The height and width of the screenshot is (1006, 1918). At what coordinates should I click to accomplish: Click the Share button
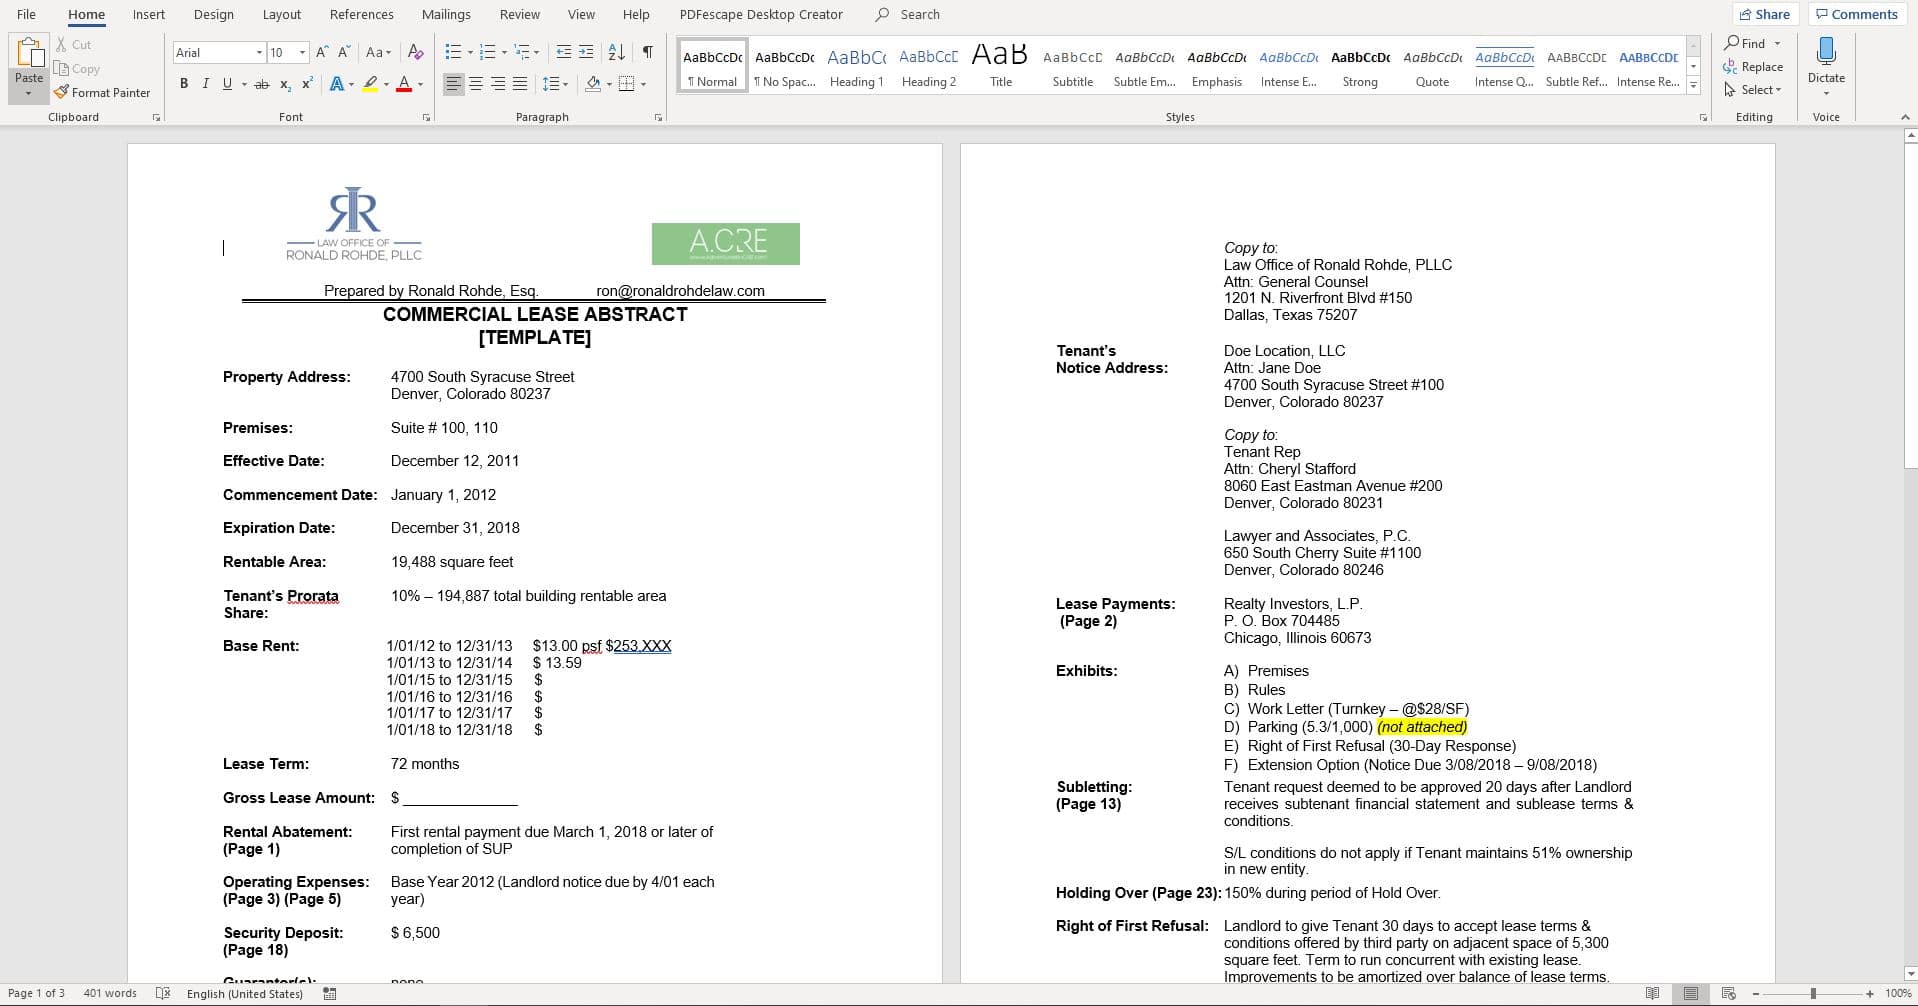coord(1765,14)
